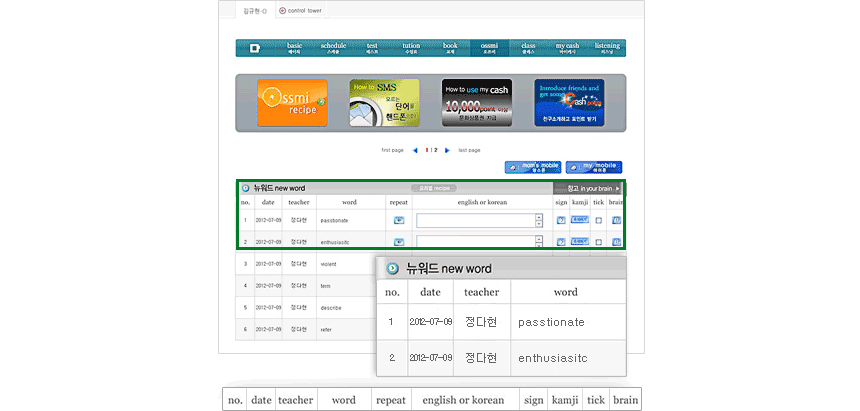Image resolution: width=860 pixels, height=411 pixels.
Task: Click the my mobile button
Action: [x=594, y=167]
